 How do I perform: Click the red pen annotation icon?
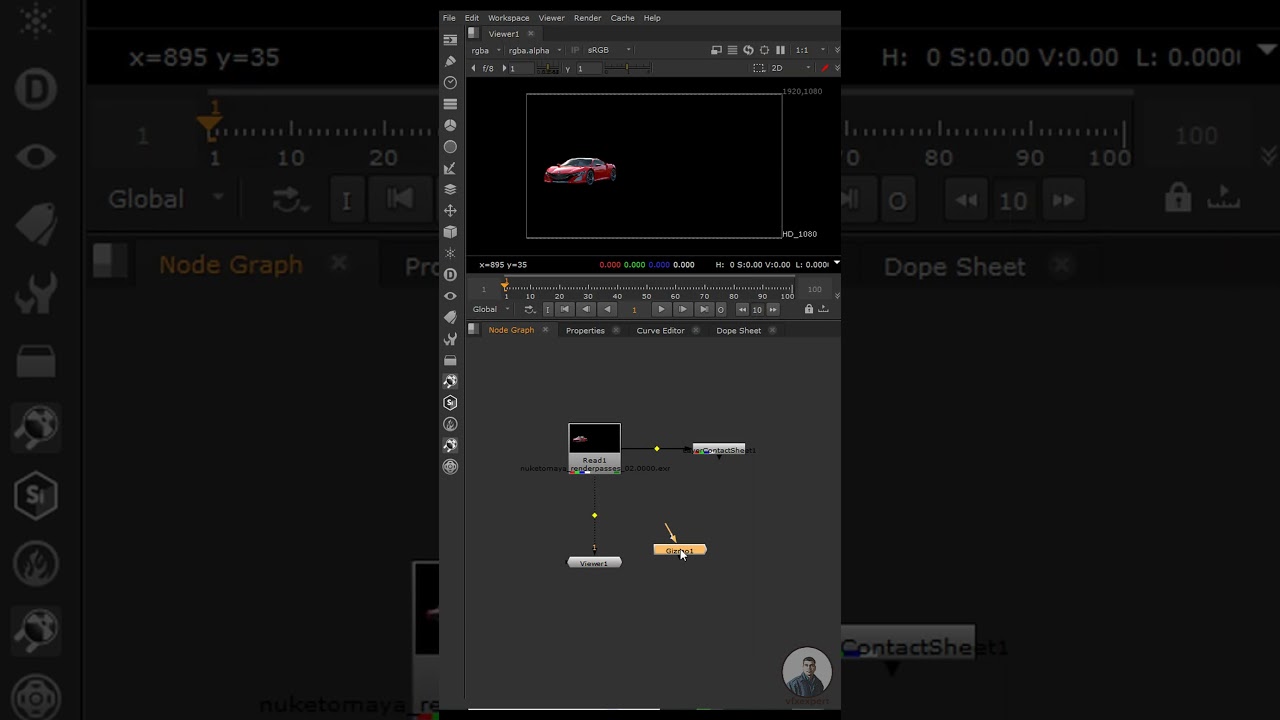coord(825,68)
